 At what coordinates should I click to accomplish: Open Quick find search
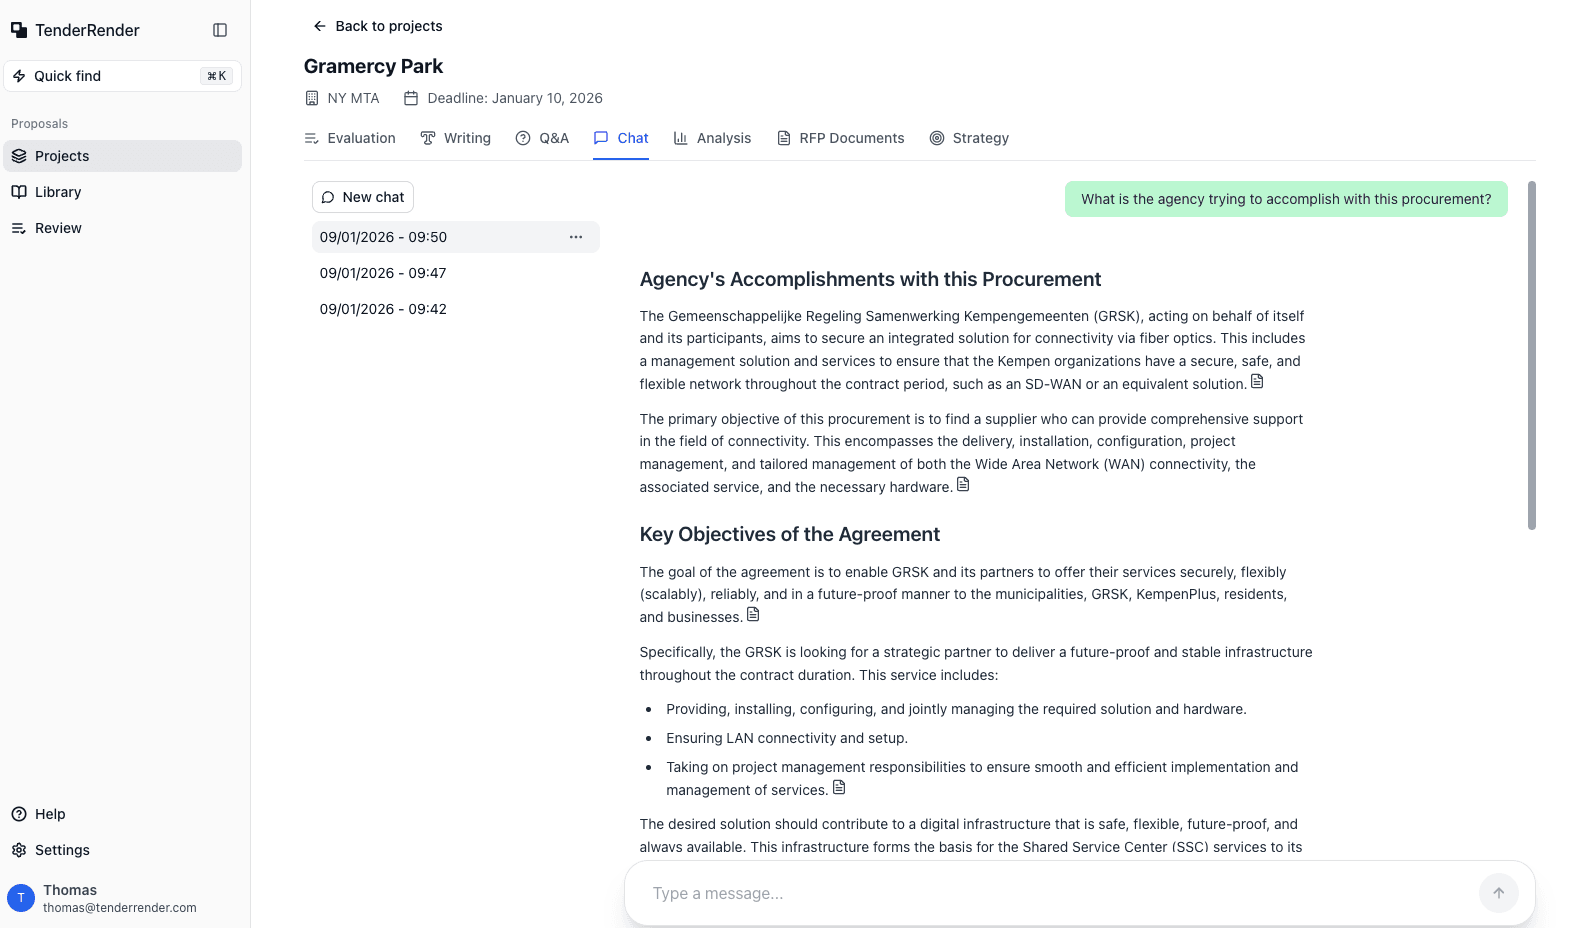click(122, 76)
